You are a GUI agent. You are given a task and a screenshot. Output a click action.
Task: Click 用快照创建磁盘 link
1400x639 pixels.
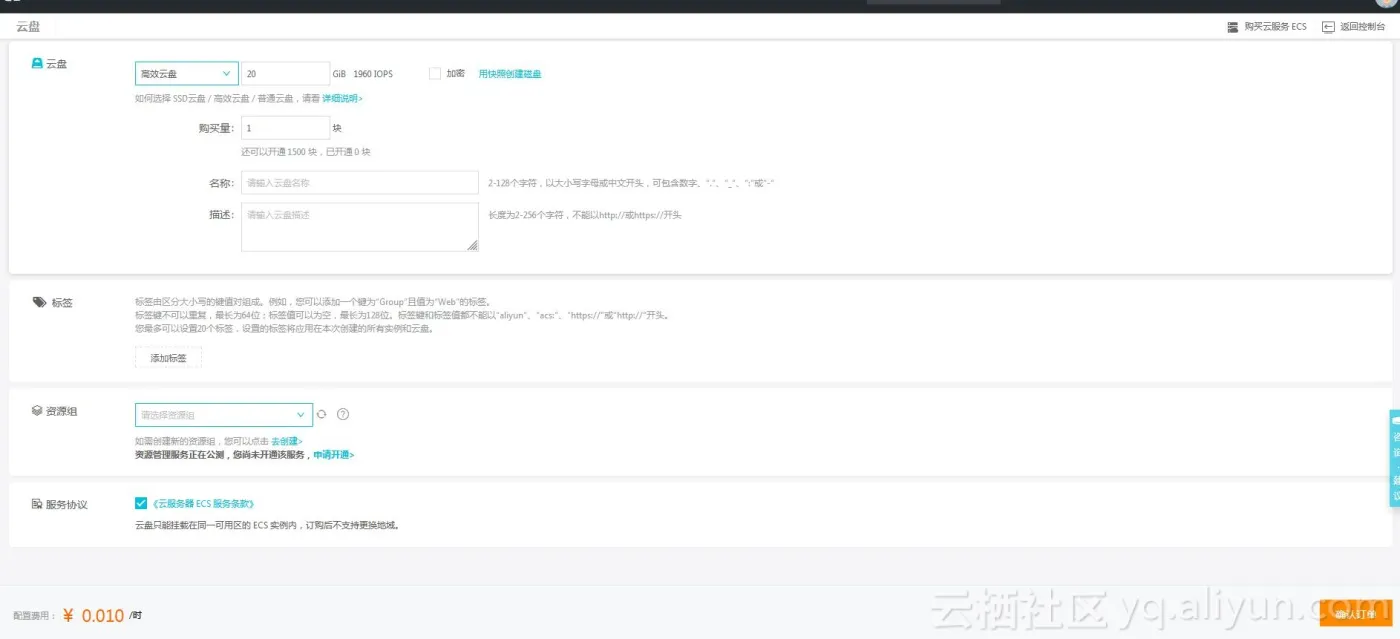pos(510,74)
